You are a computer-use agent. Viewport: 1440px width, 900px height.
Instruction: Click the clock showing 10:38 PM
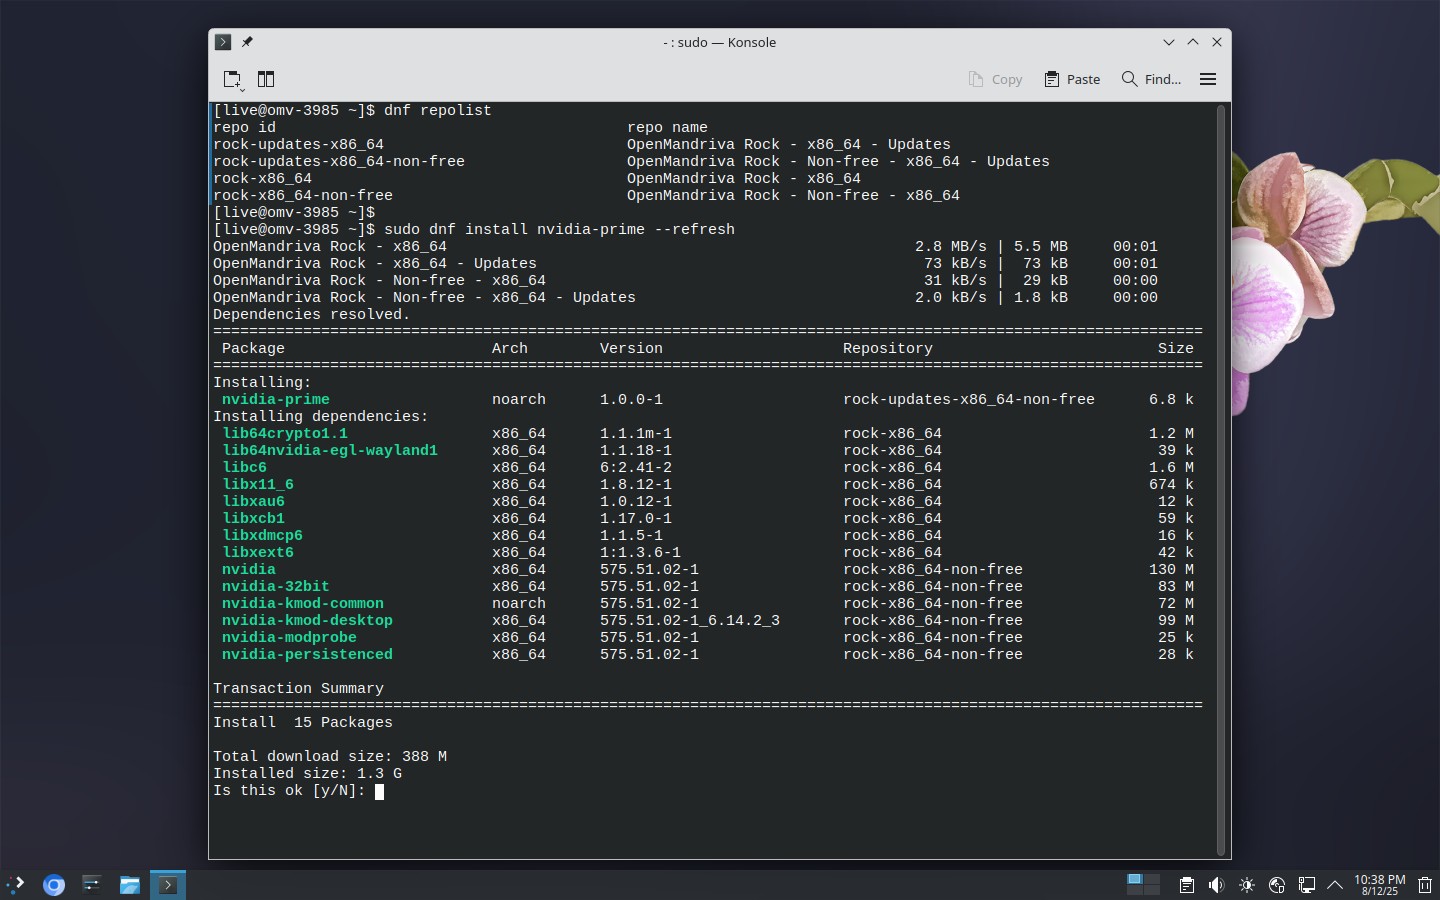click(x=1379, y=885)
